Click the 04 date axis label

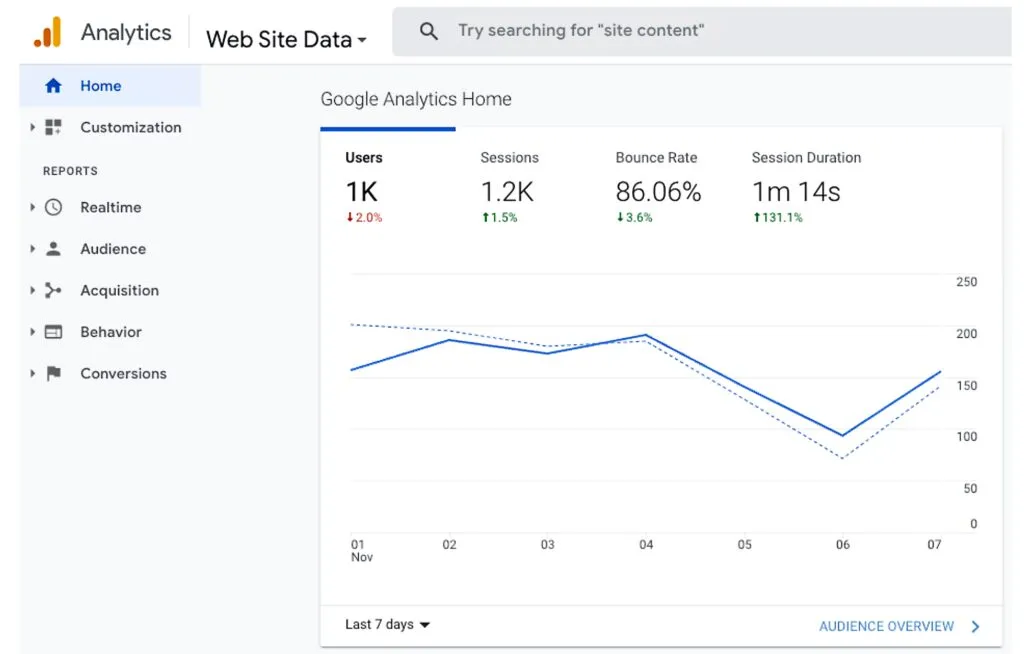pyautogui.click(x=646, y=545)
